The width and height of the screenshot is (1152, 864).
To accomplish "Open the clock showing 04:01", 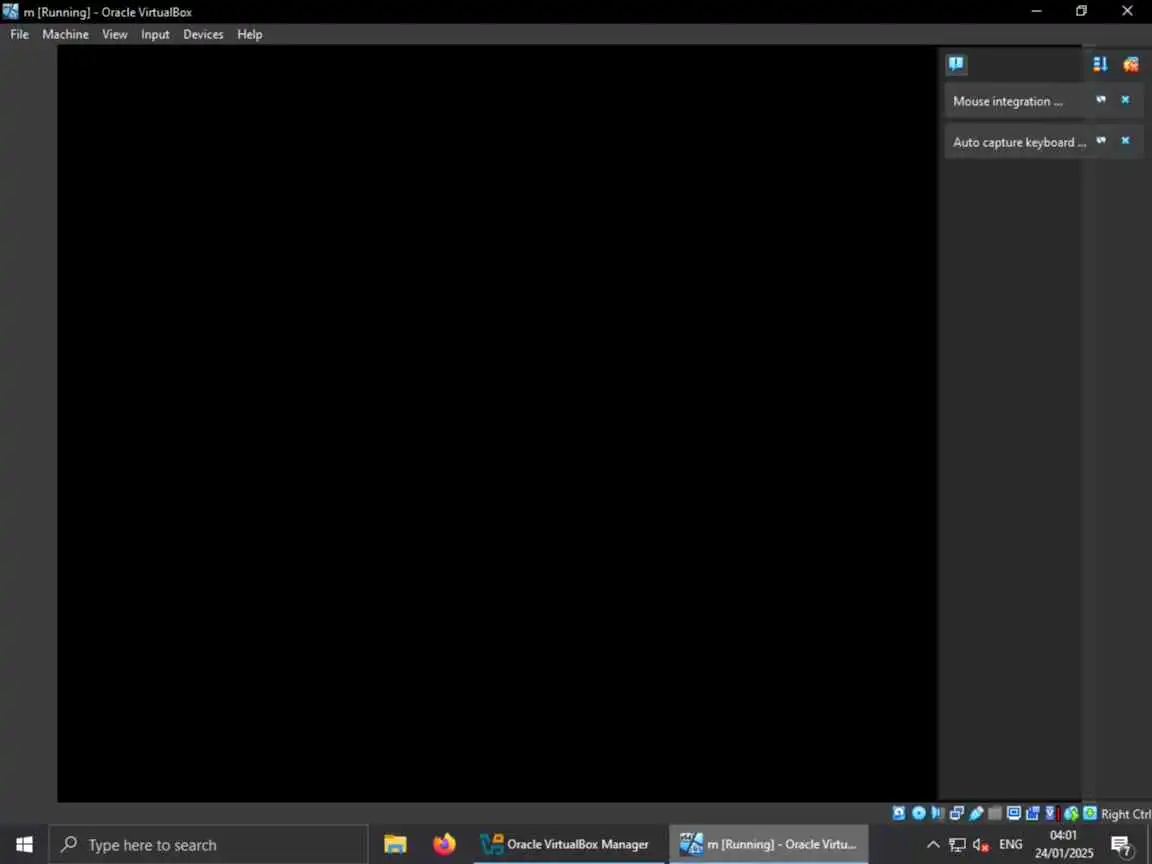I will 1064,844.
